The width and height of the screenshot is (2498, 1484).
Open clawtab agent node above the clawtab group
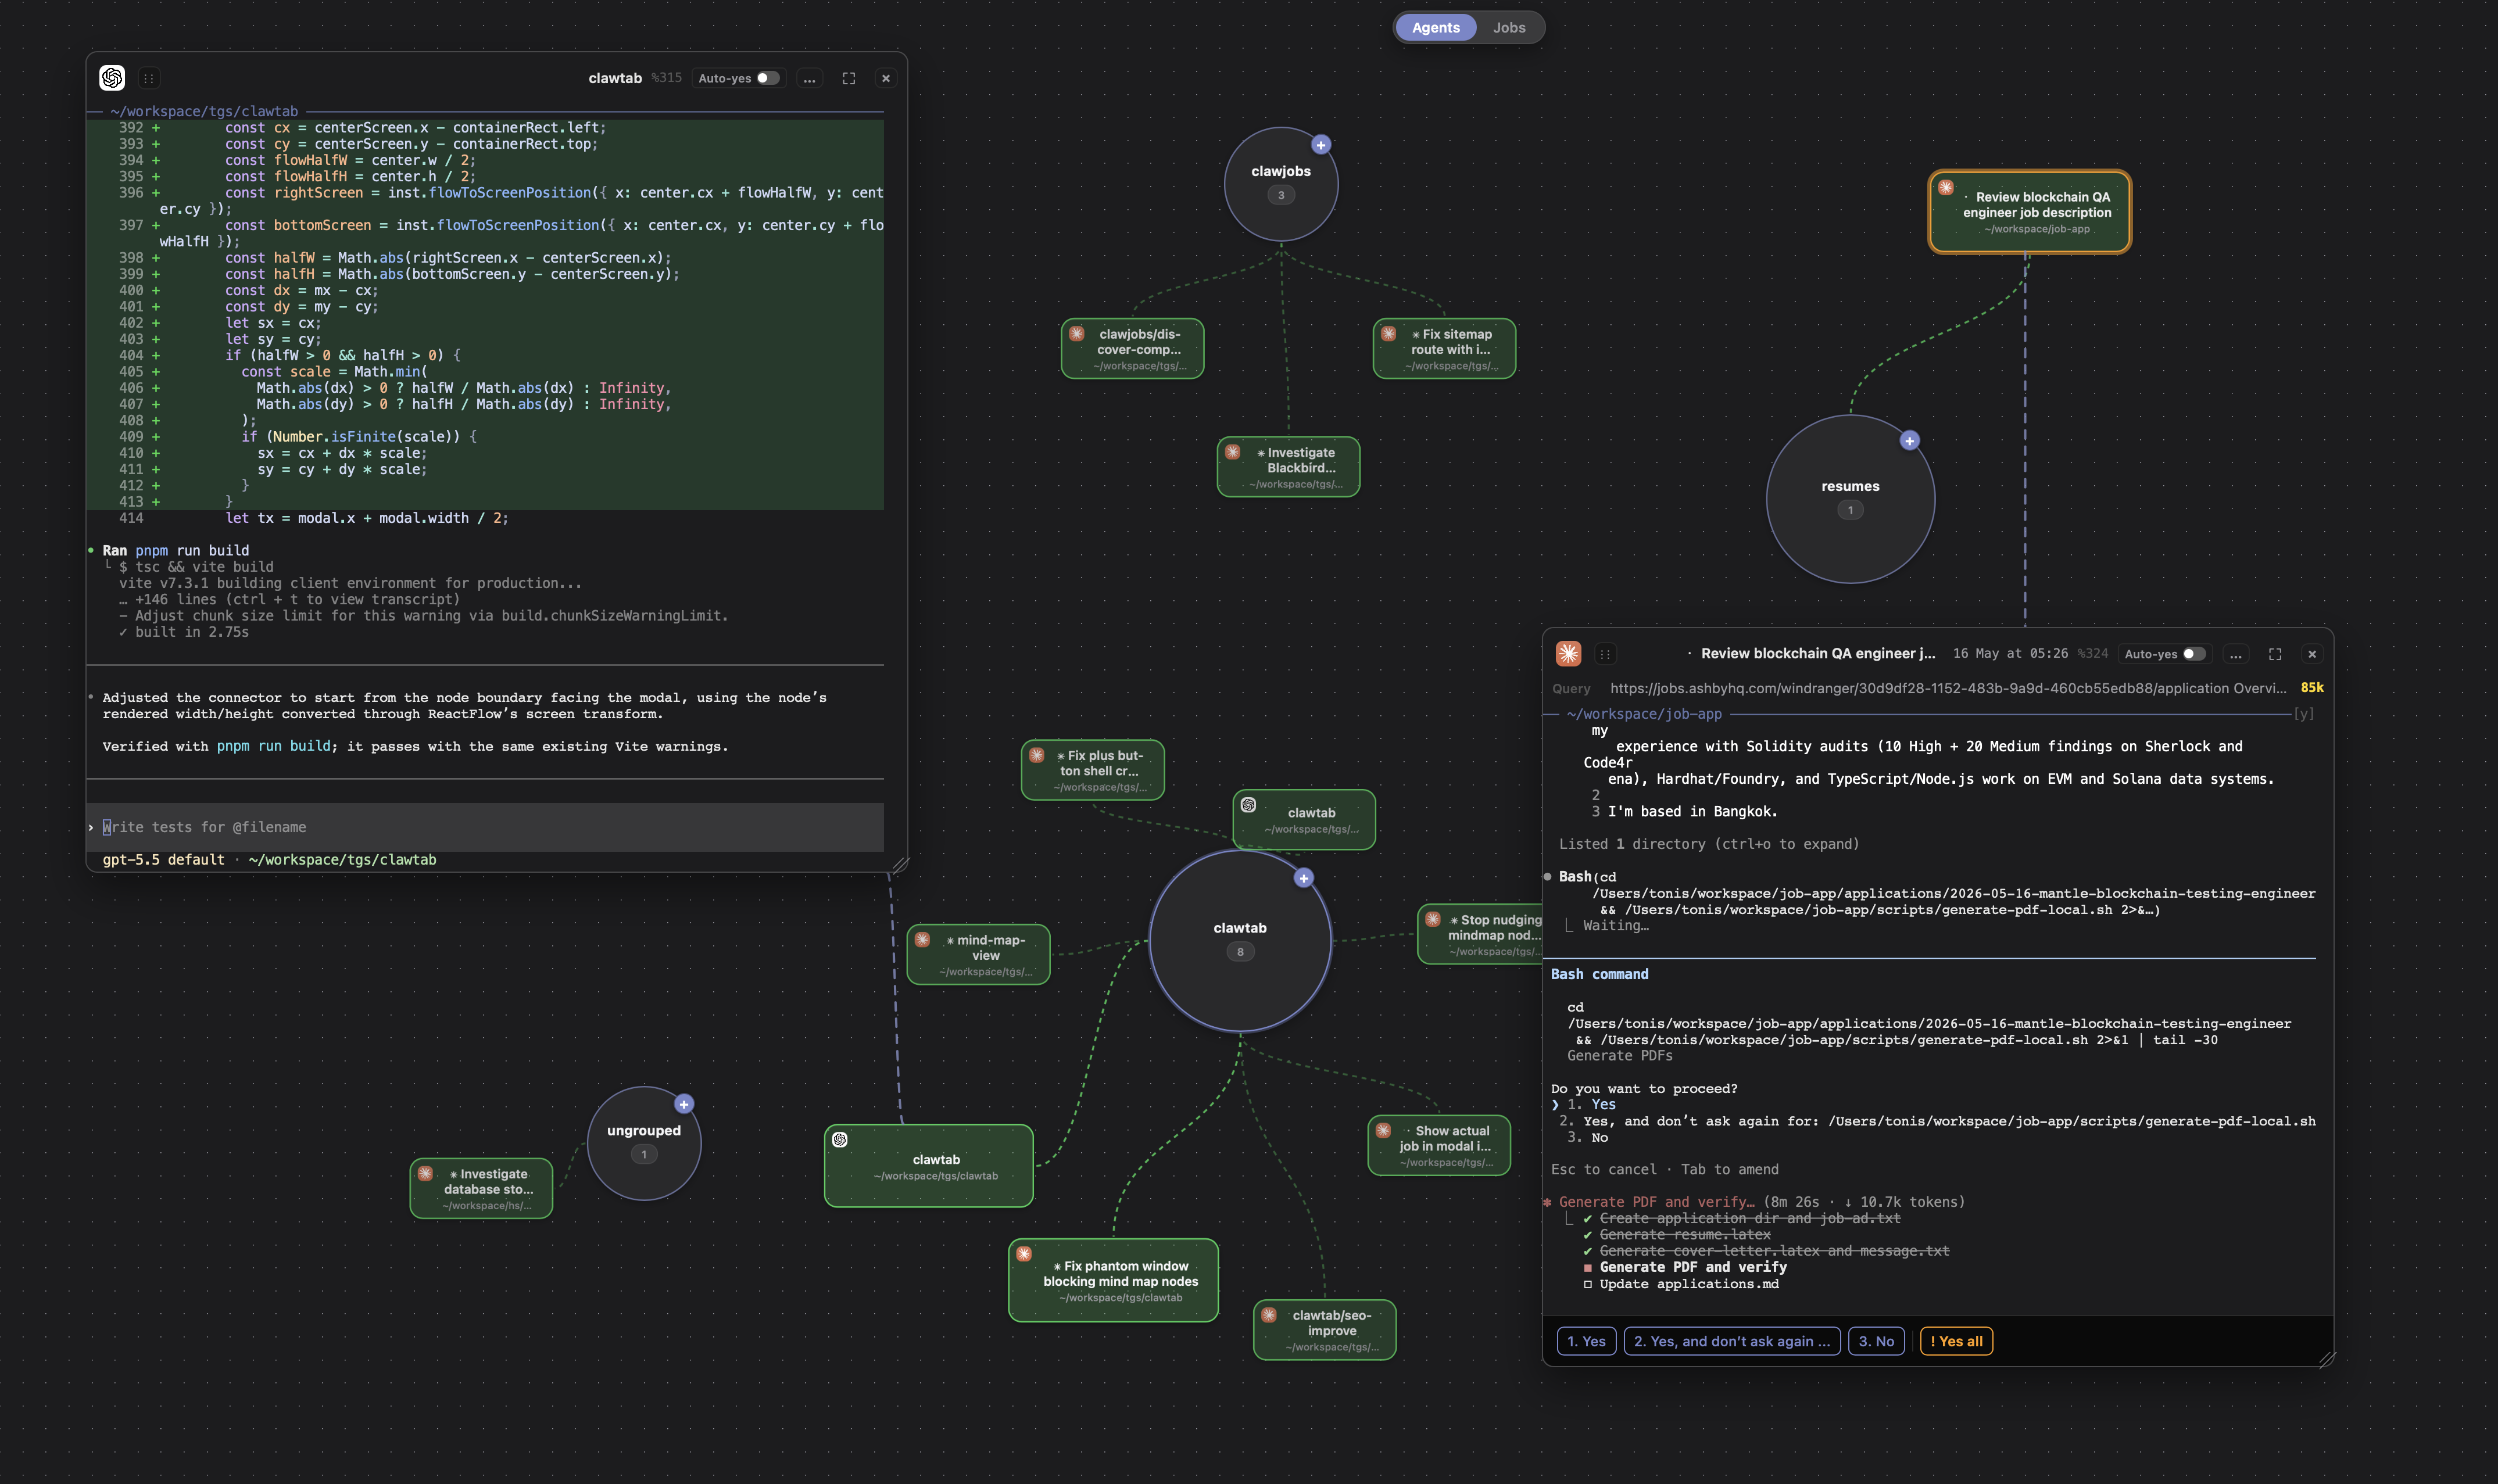[x=1304, y=820]
